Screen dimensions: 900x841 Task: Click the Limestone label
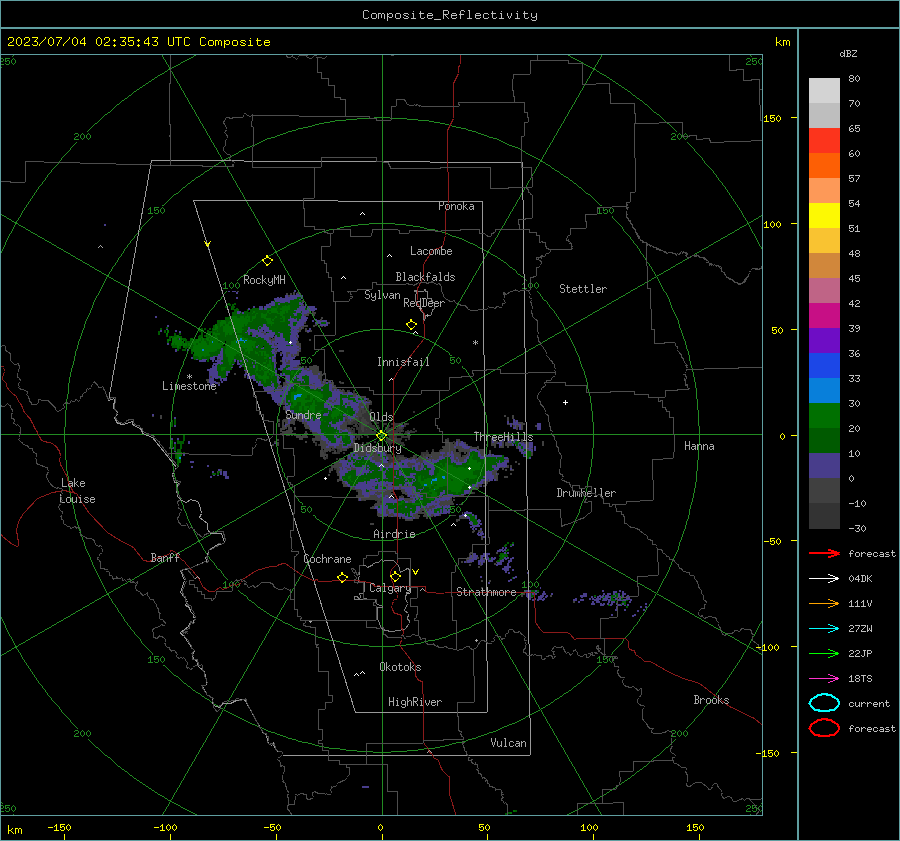pyautogui.click(x=189, y=386)
